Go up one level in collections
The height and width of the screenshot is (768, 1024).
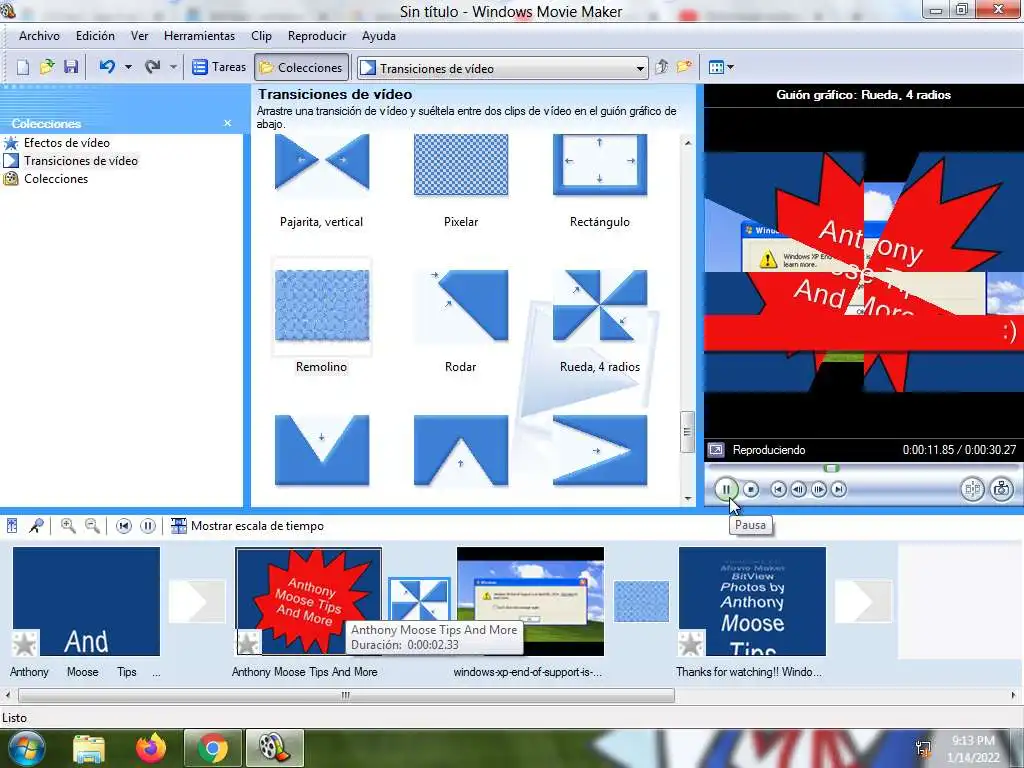(662, 67)
